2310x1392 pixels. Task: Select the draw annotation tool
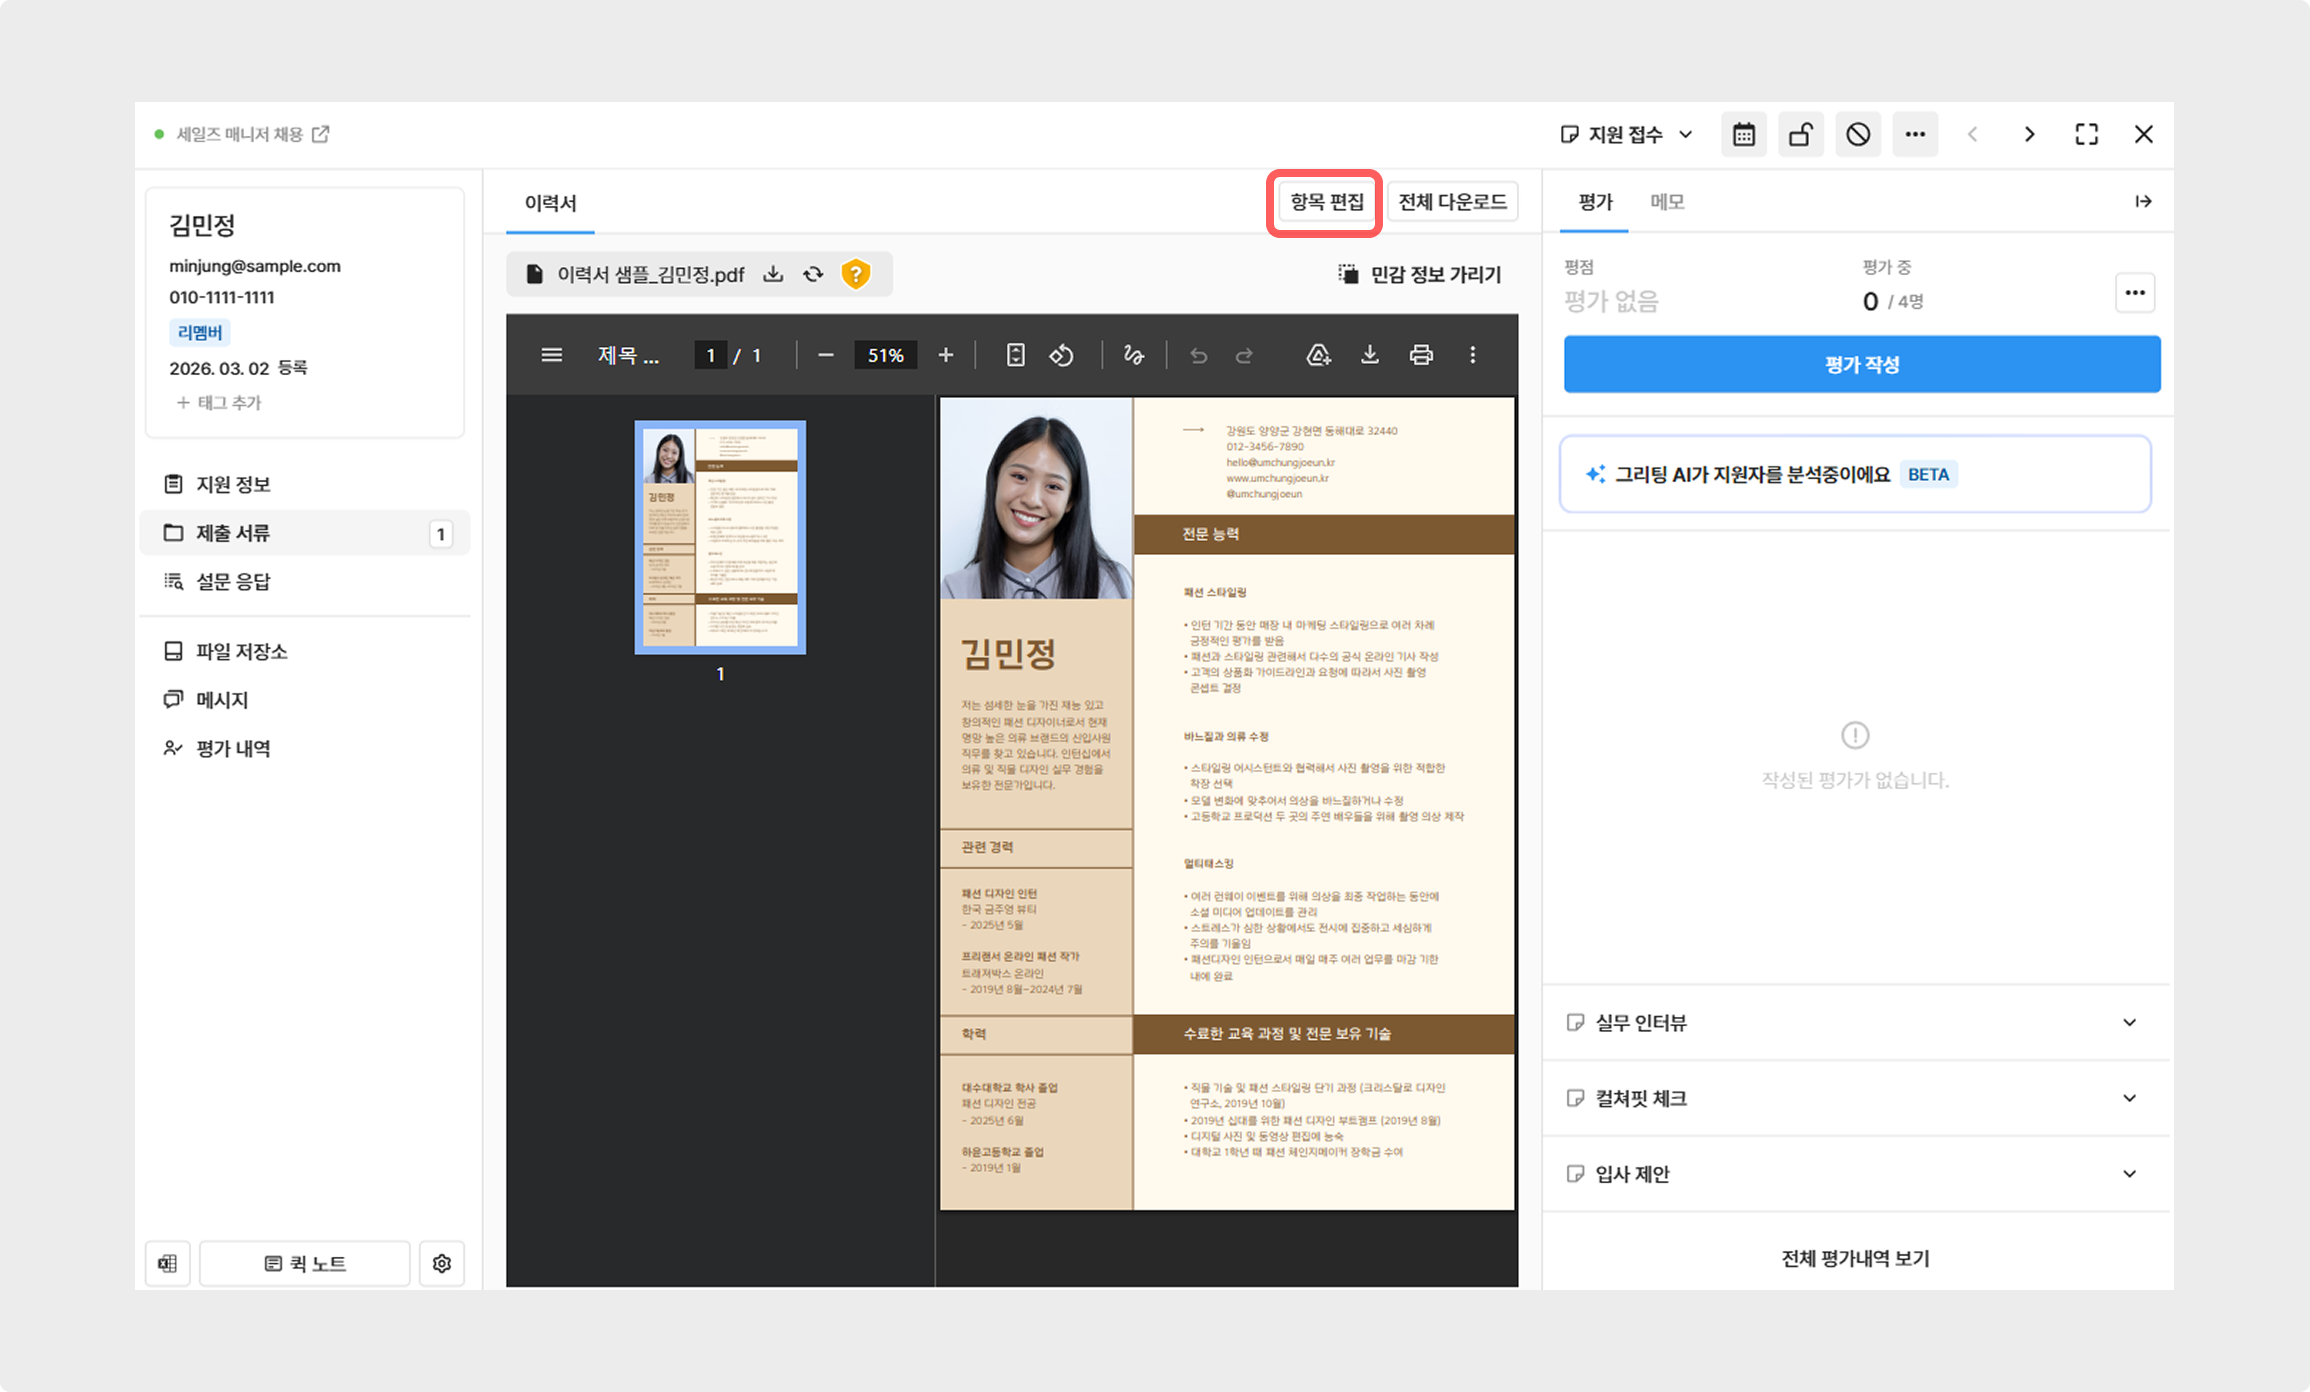(x=1134, y=355)
